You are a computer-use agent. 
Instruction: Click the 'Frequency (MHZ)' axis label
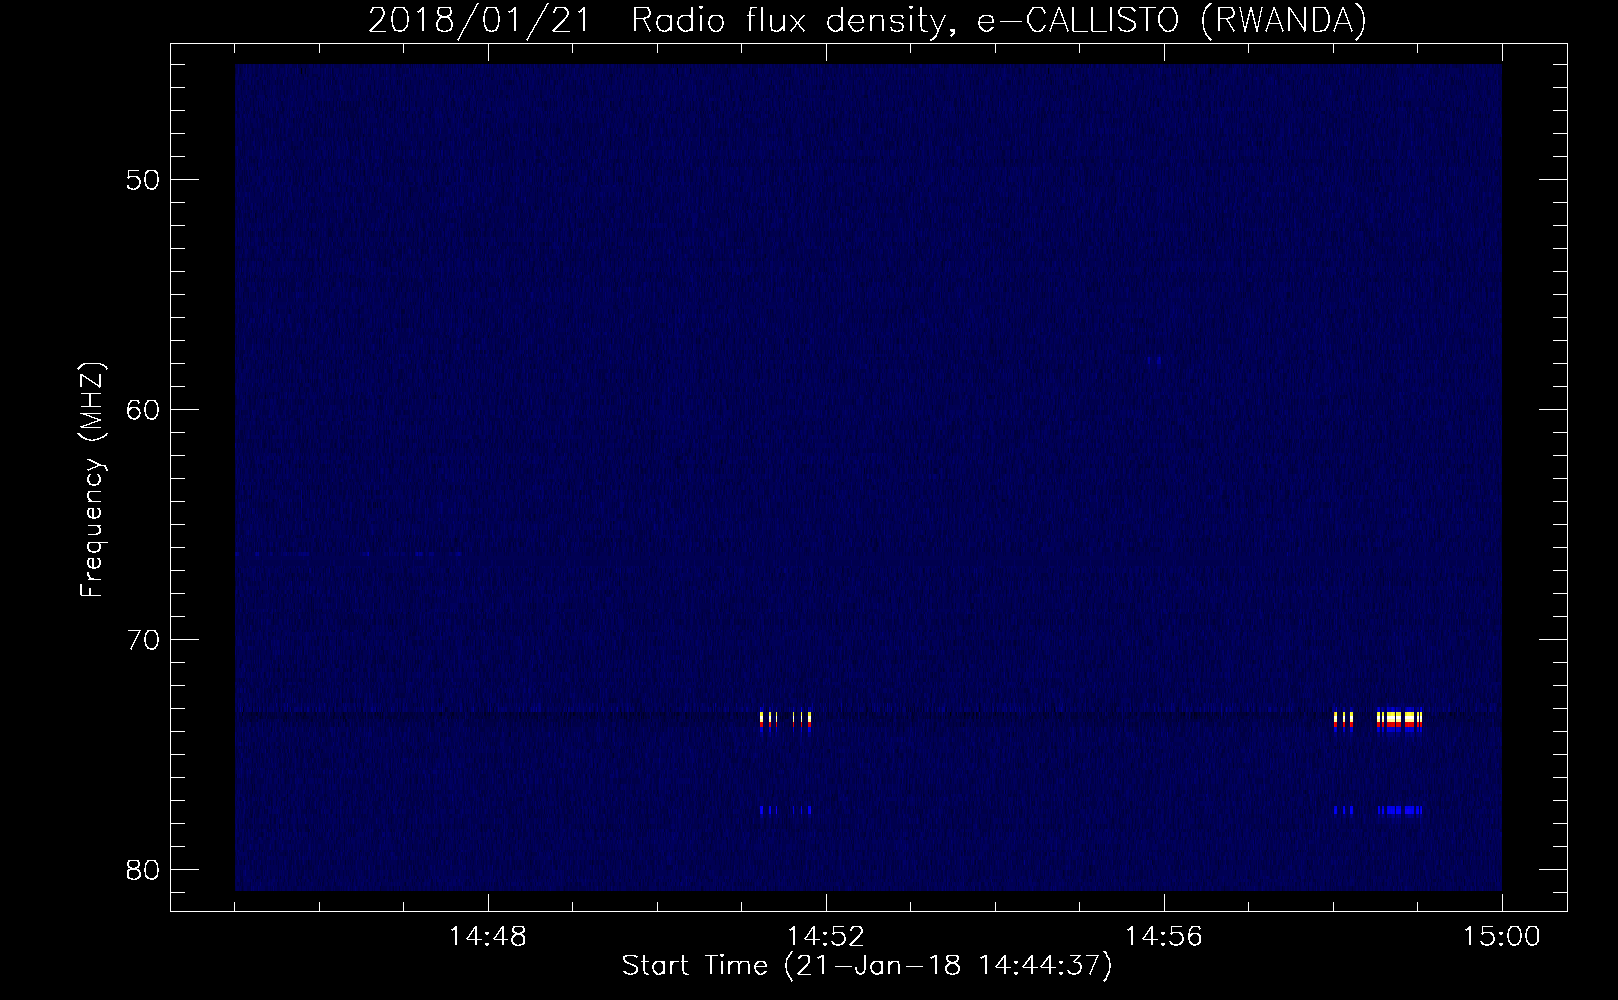click(x=92, y=480)
